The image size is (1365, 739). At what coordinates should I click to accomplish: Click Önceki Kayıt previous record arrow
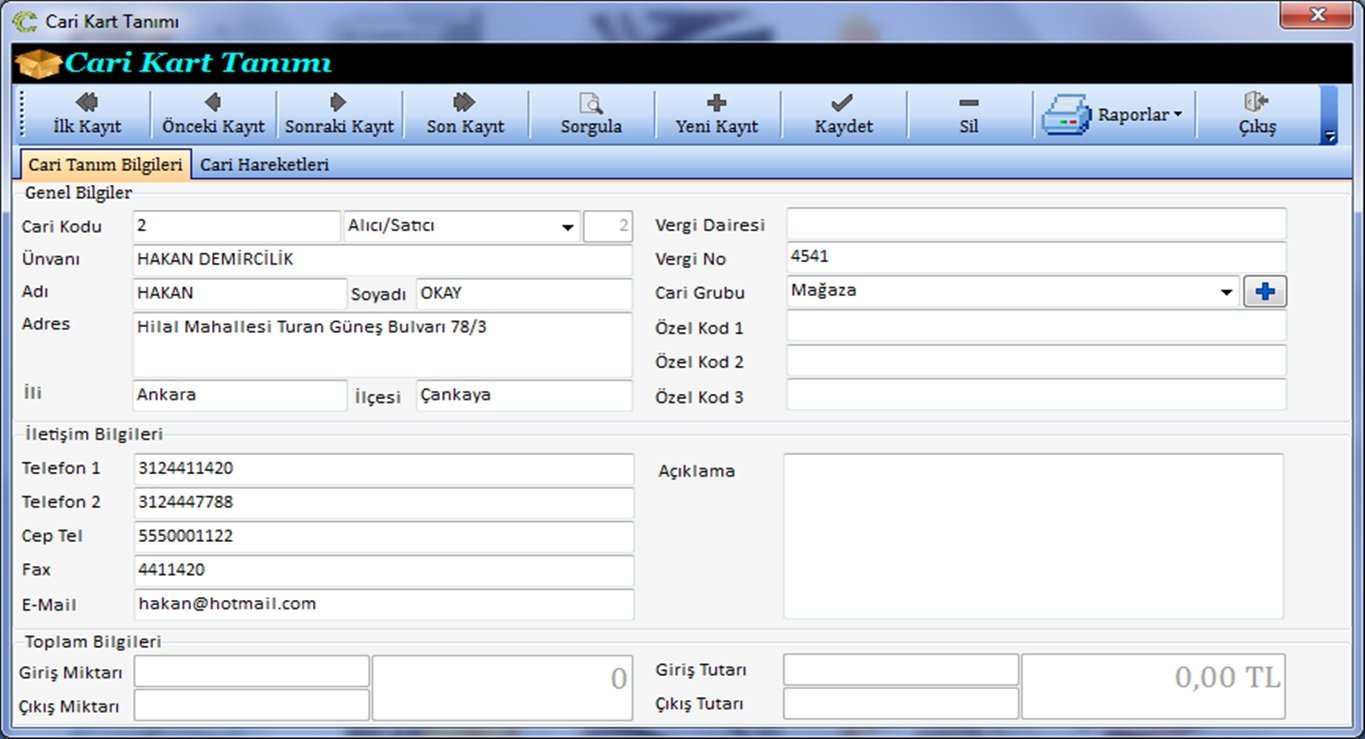click(213, 114)
